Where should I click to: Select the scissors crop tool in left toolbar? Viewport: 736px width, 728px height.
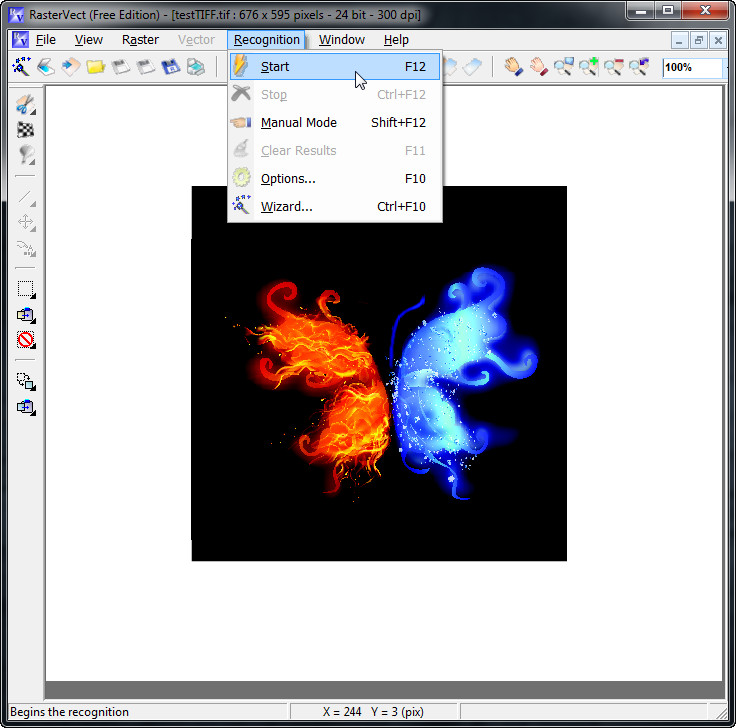pyautogui.click(x=26, y=104)
